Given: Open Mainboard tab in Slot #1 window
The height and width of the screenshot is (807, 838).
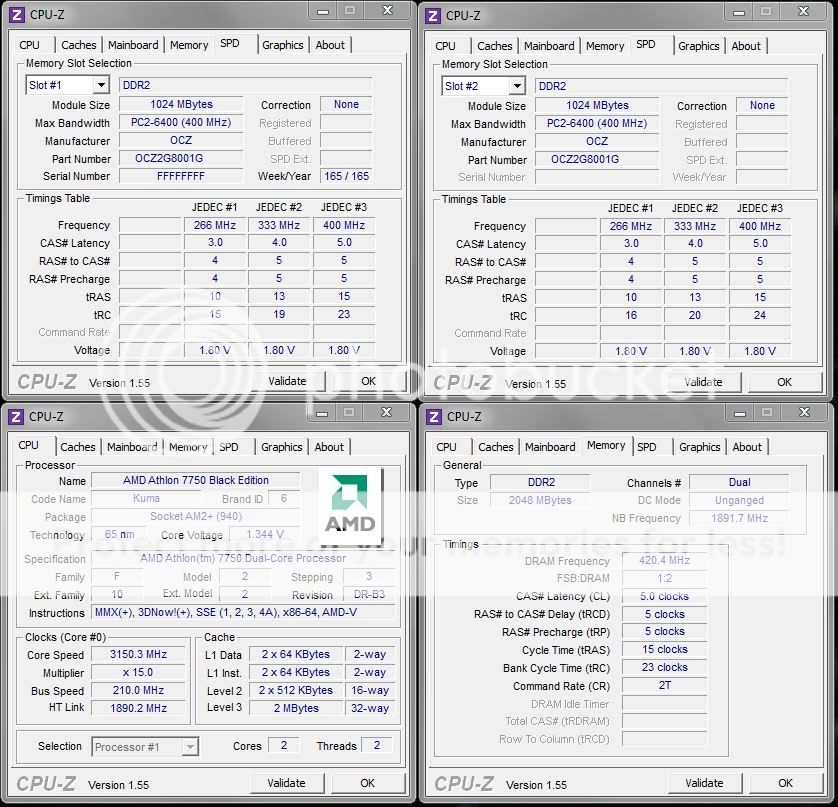Looking at the screenshot, I should (133, 45).
